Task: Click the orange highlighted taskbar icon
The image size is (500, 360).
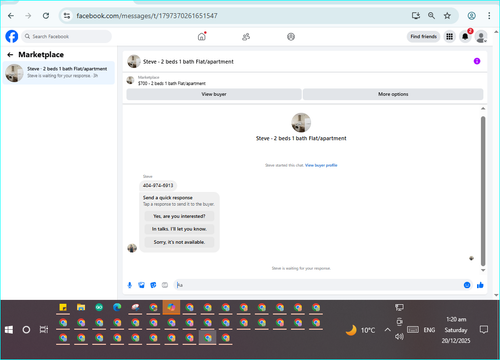Action: coord(171,307)
